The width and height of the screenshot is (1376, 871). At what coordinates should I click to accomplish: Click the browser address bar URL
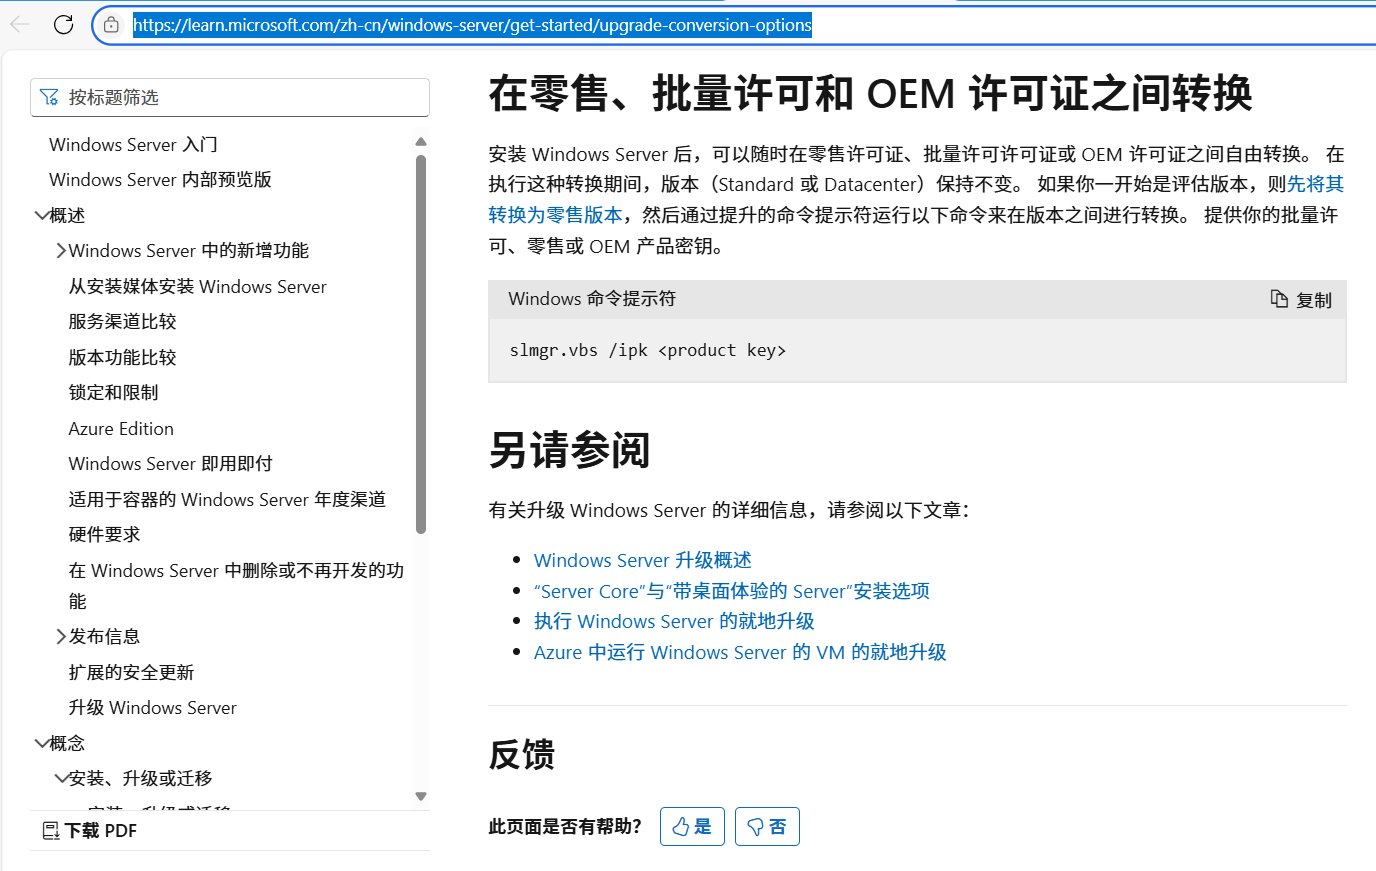pyautogui.click(x=472, y=25)
